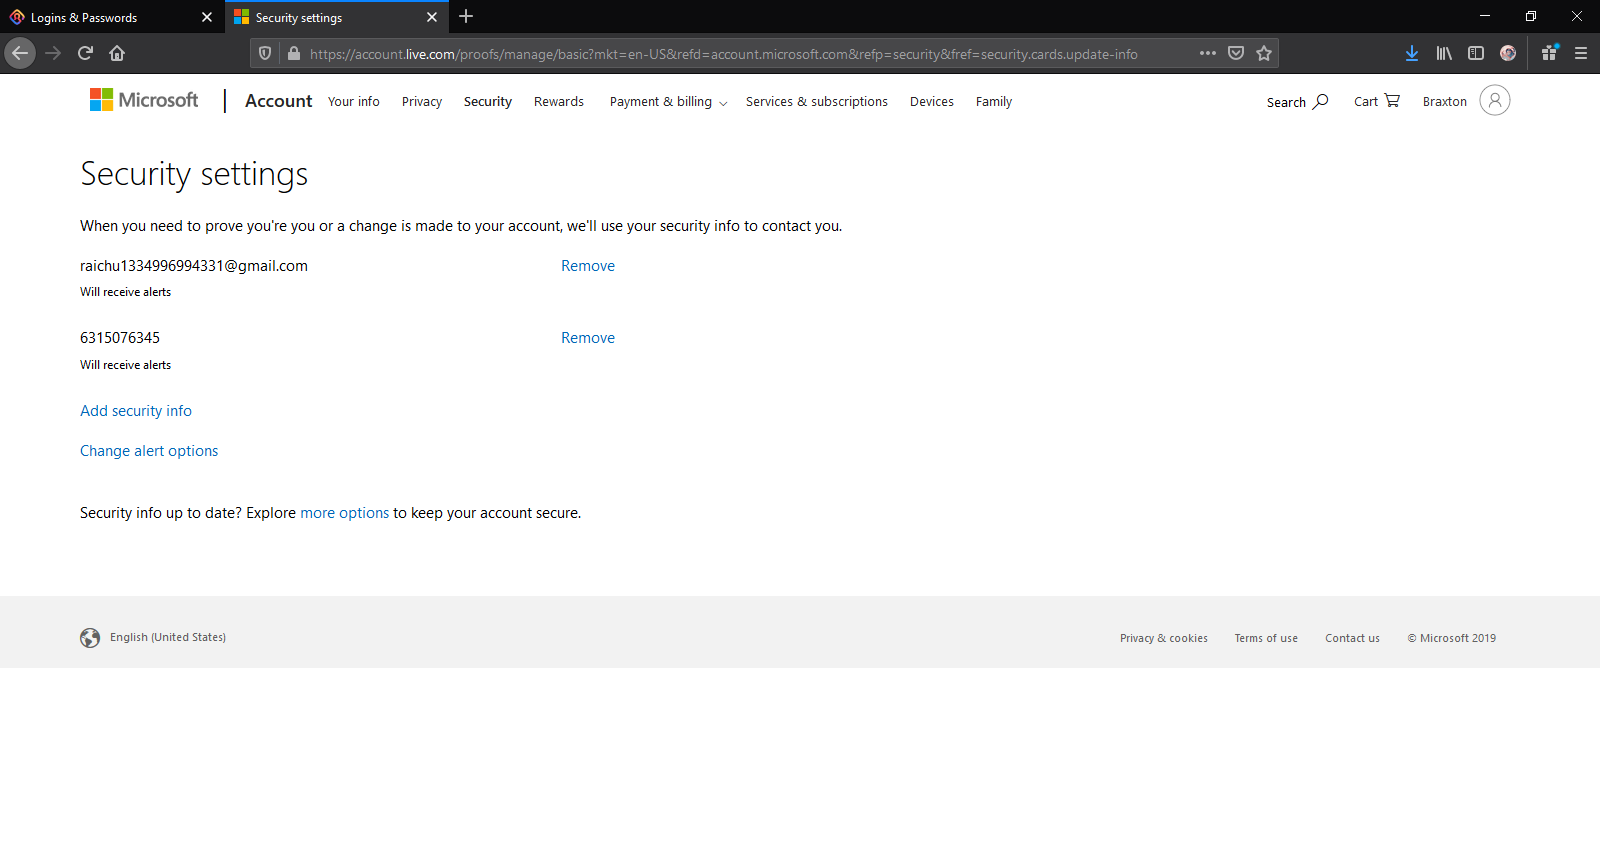Click the Account heading link
The image size is (1600, 860).
[279, 101]
